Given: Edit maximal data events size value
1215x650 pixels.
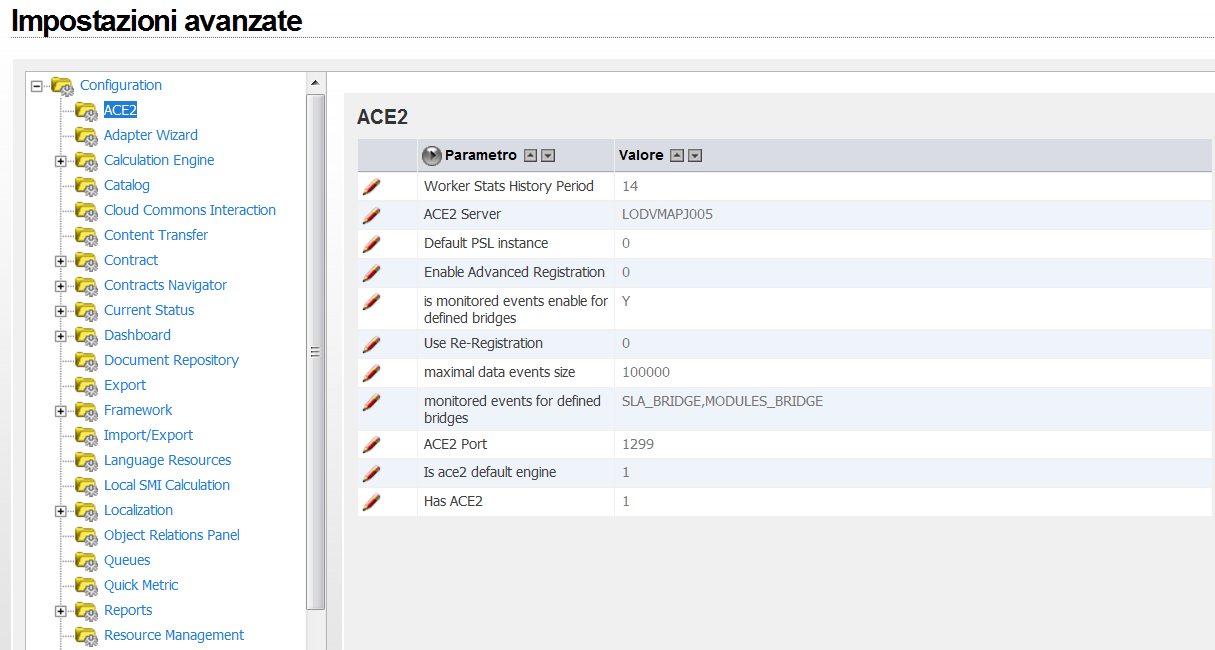Looking at the screenshot, I should pyautogui.click(x=371, y=373).
